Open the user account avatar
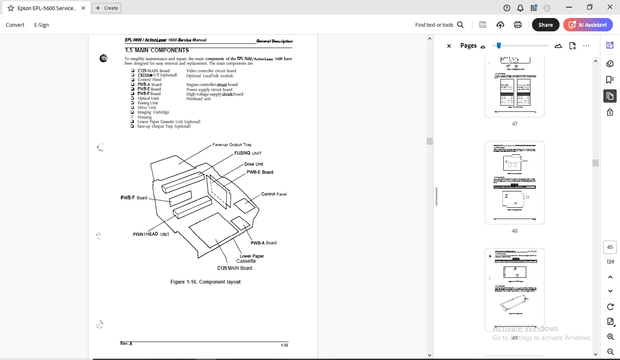This screenshot has width=620, height=360. (547, 8)
